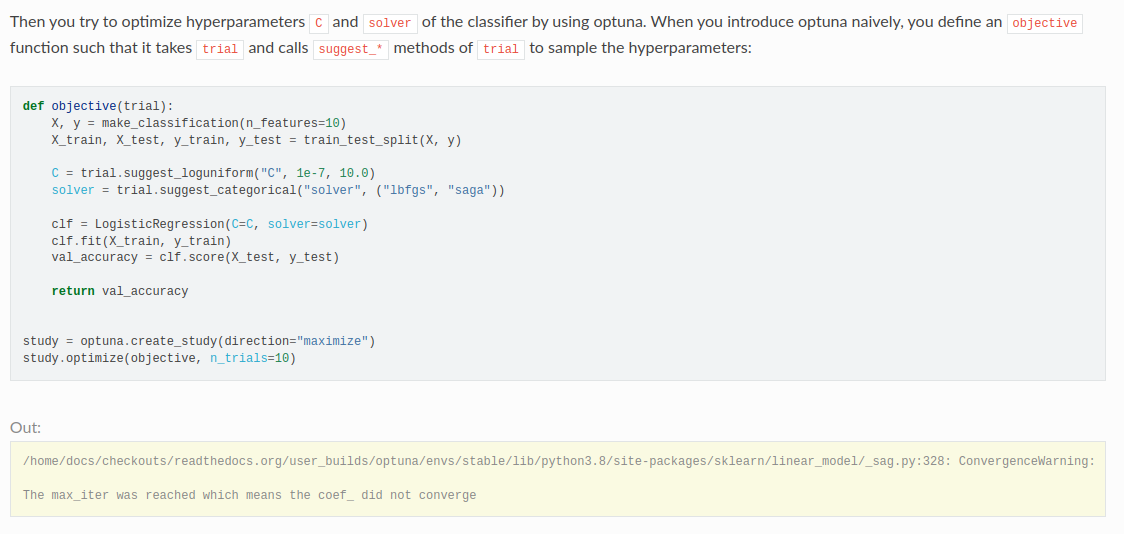Click the green 'return' keyword
This screenshot has width=1124, height=534.
(x=73, y=291)
